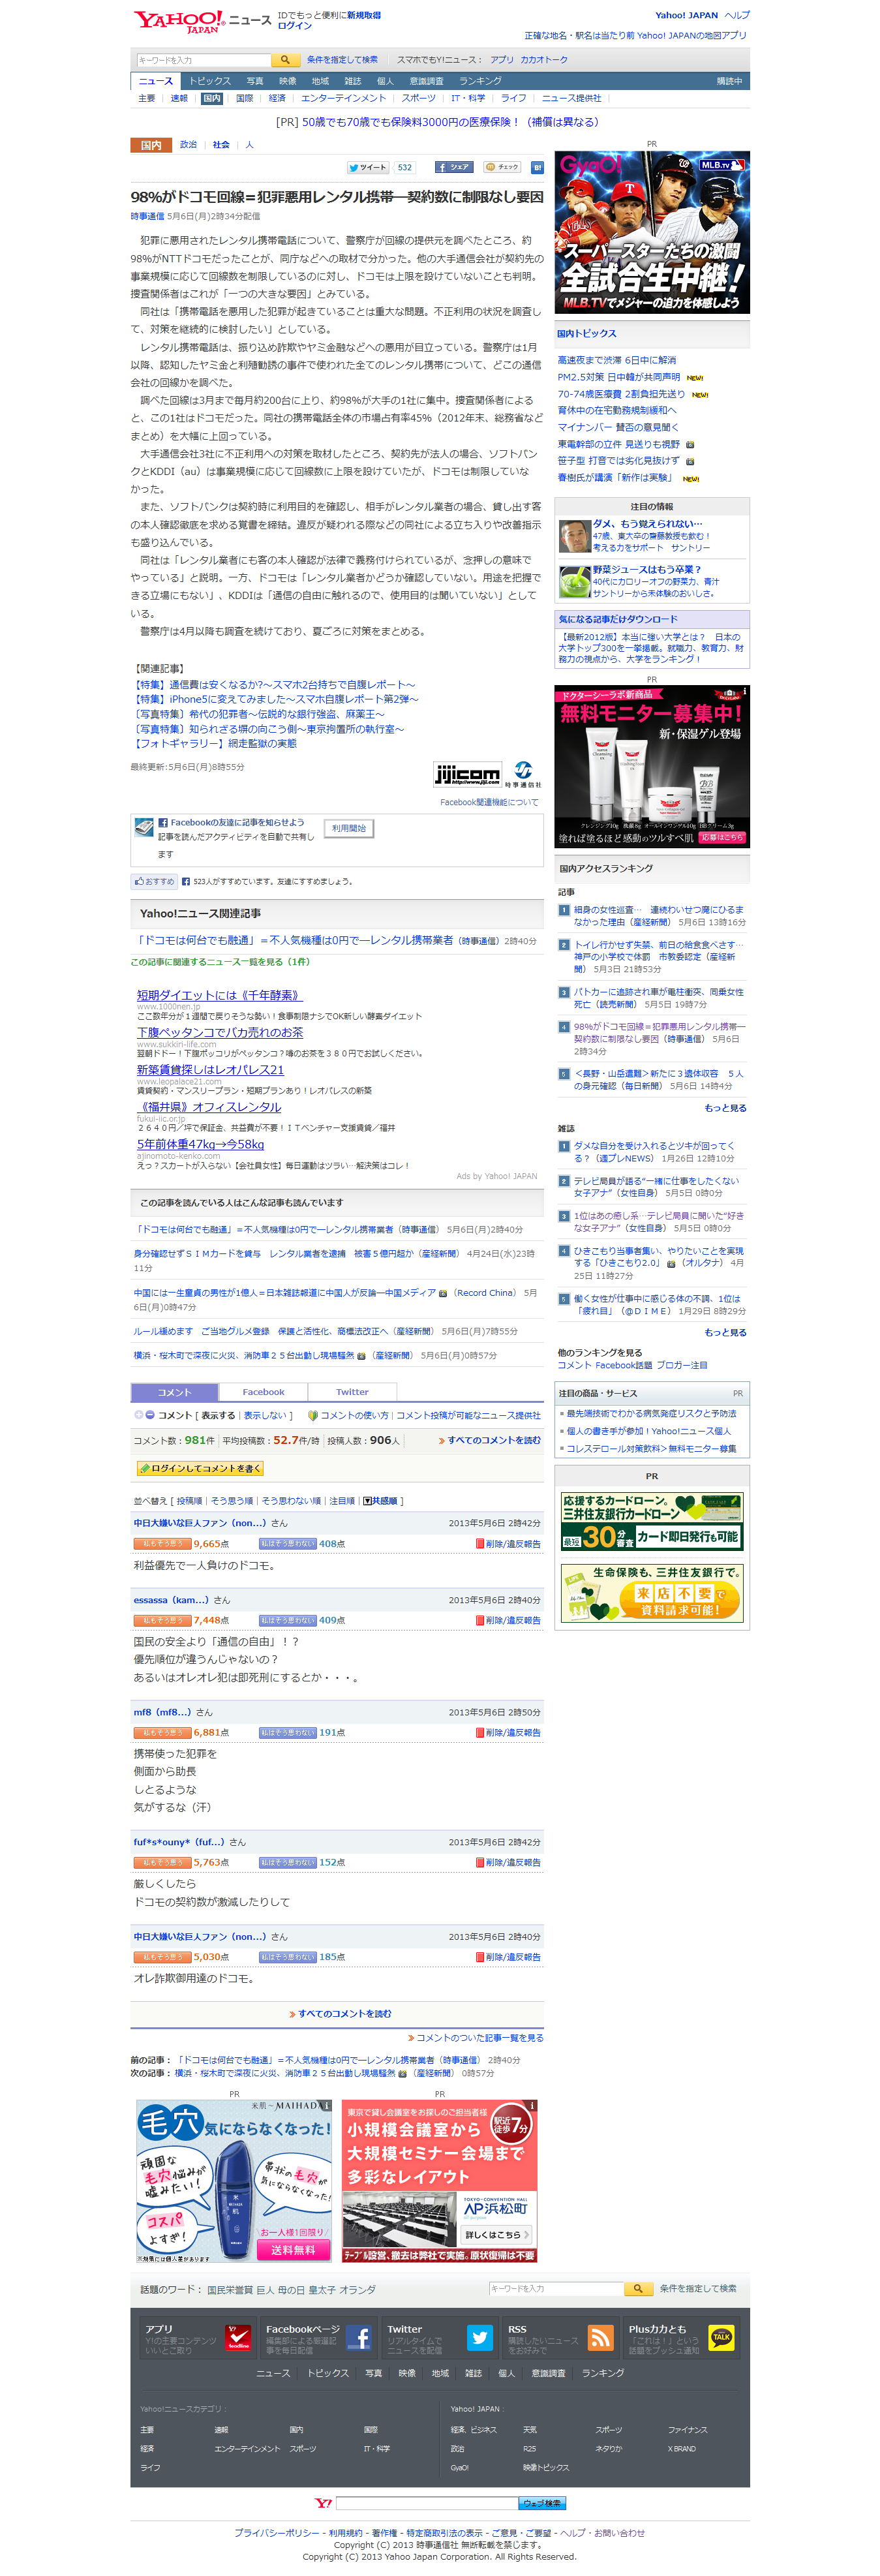Select the IT・科学 sub-category
Image resolution: width=880 pixels, height=2576 pixels.
coord(468,98)
